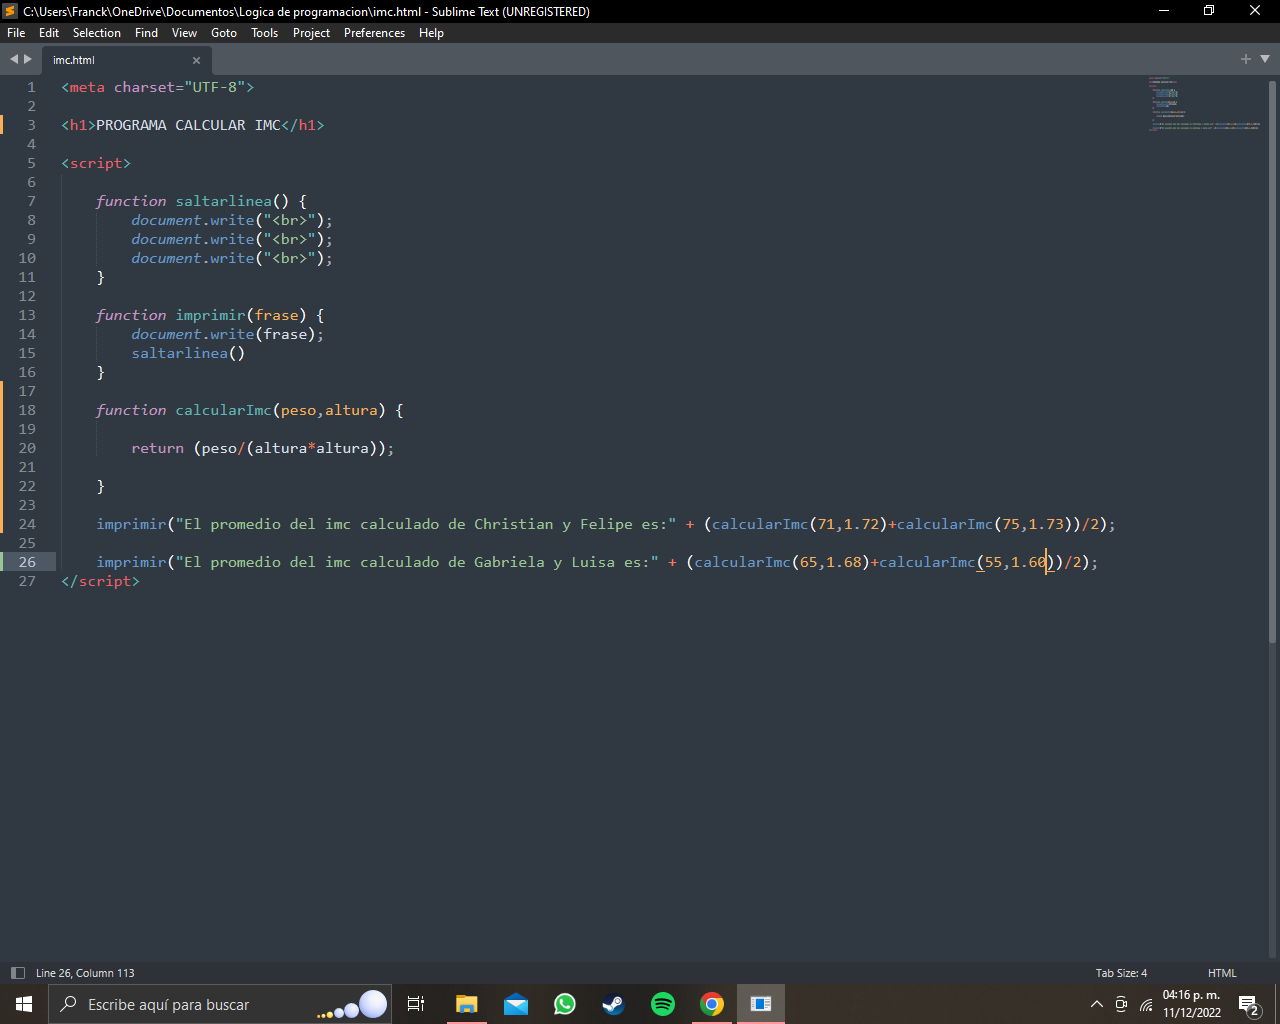Screen dimensions: 1280x1024
Task: Click line number 18 in gutter
Action: pyautogui.click(x=27, y=410)
